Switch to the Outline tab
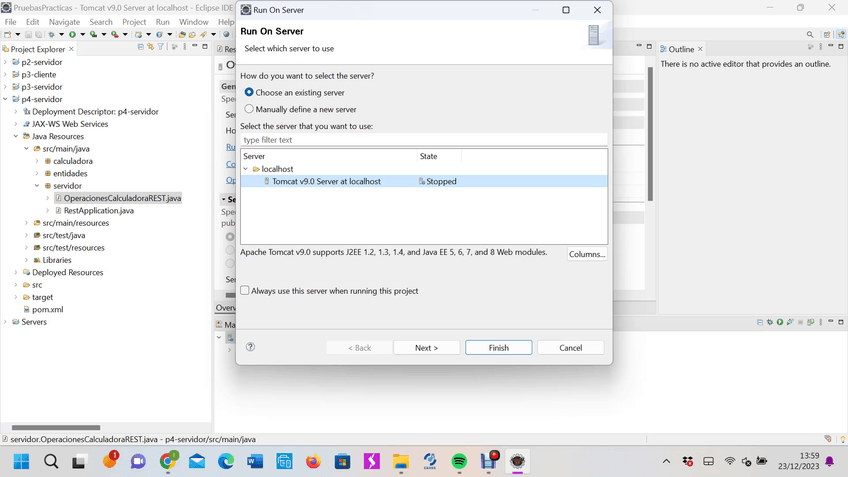The width and height of the screenshot is (848, 477). (681, 49)
